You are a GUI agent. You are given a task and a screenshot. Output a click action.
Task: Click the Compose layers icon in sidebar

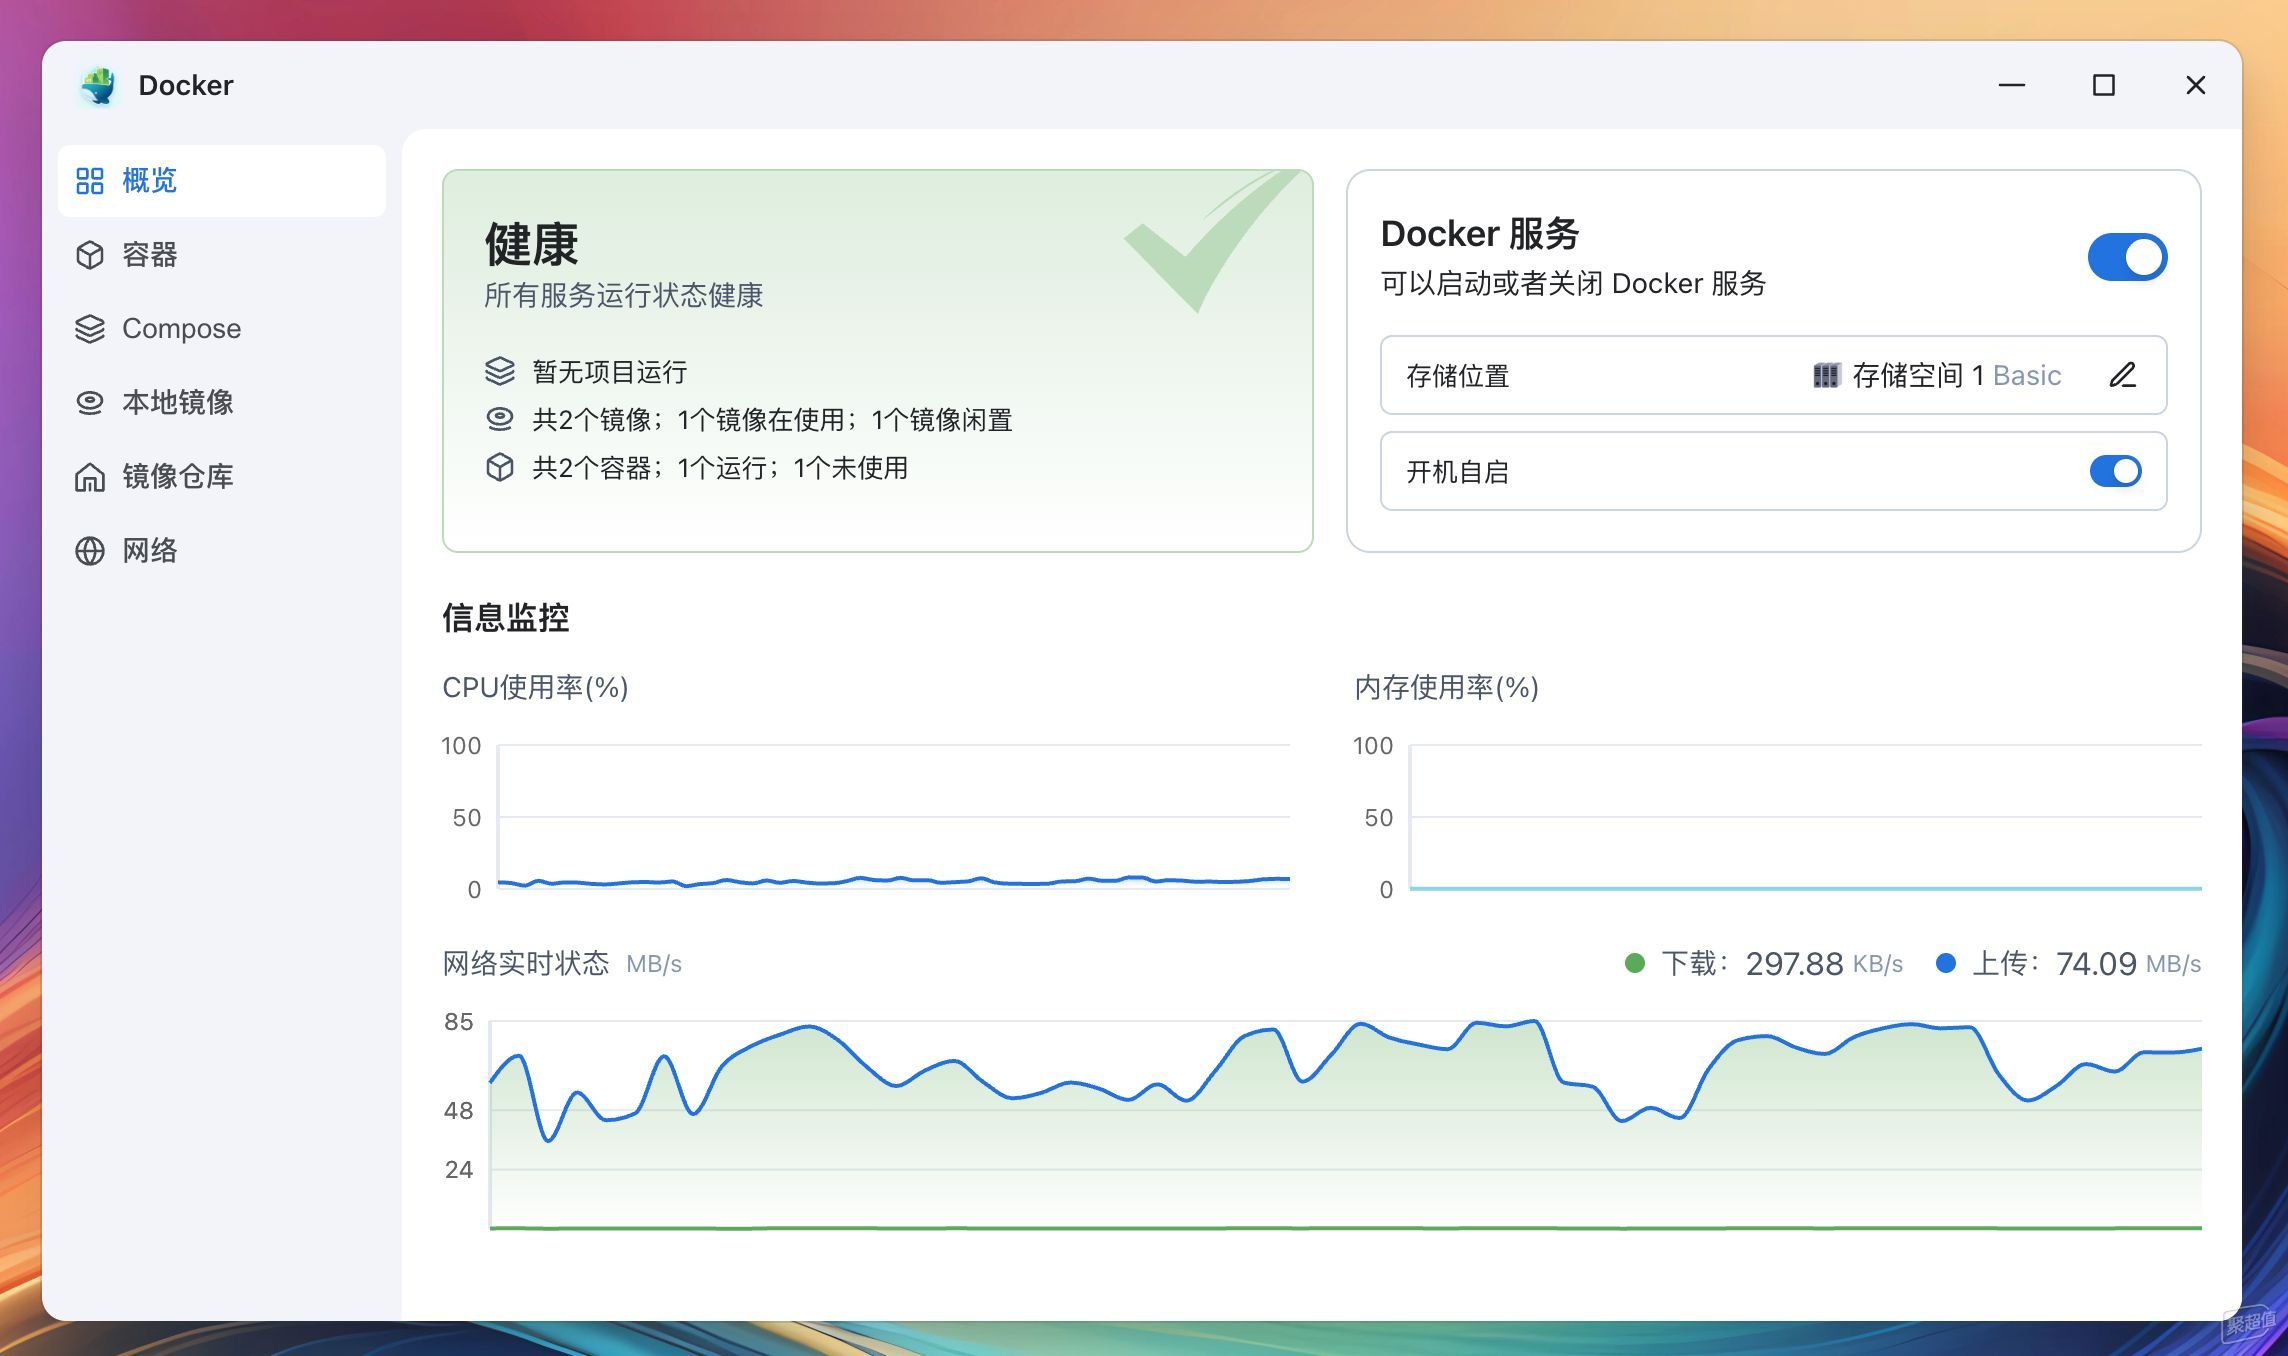pyautogui.click(x=90, y=329)
